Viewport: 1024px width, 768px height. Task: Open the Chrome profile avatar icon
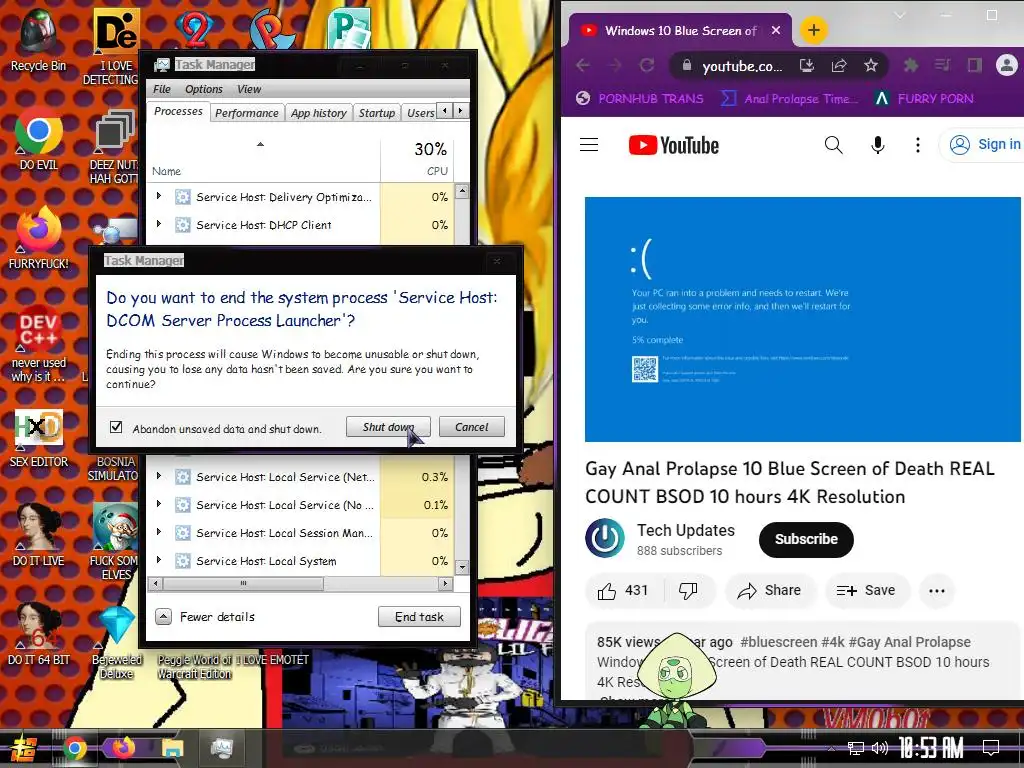[x=1006, y=65]
